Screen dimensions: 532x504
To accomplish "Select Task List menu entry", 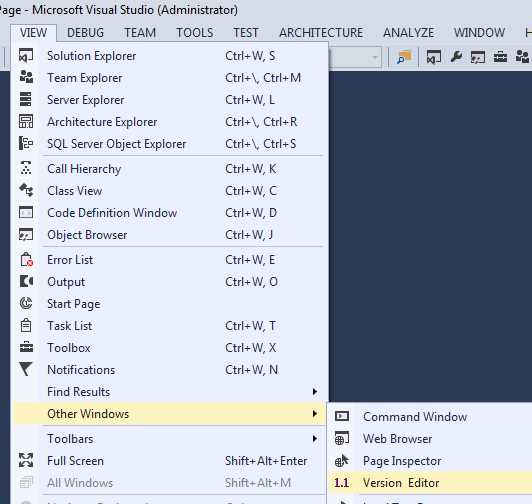I will [170, 325].
